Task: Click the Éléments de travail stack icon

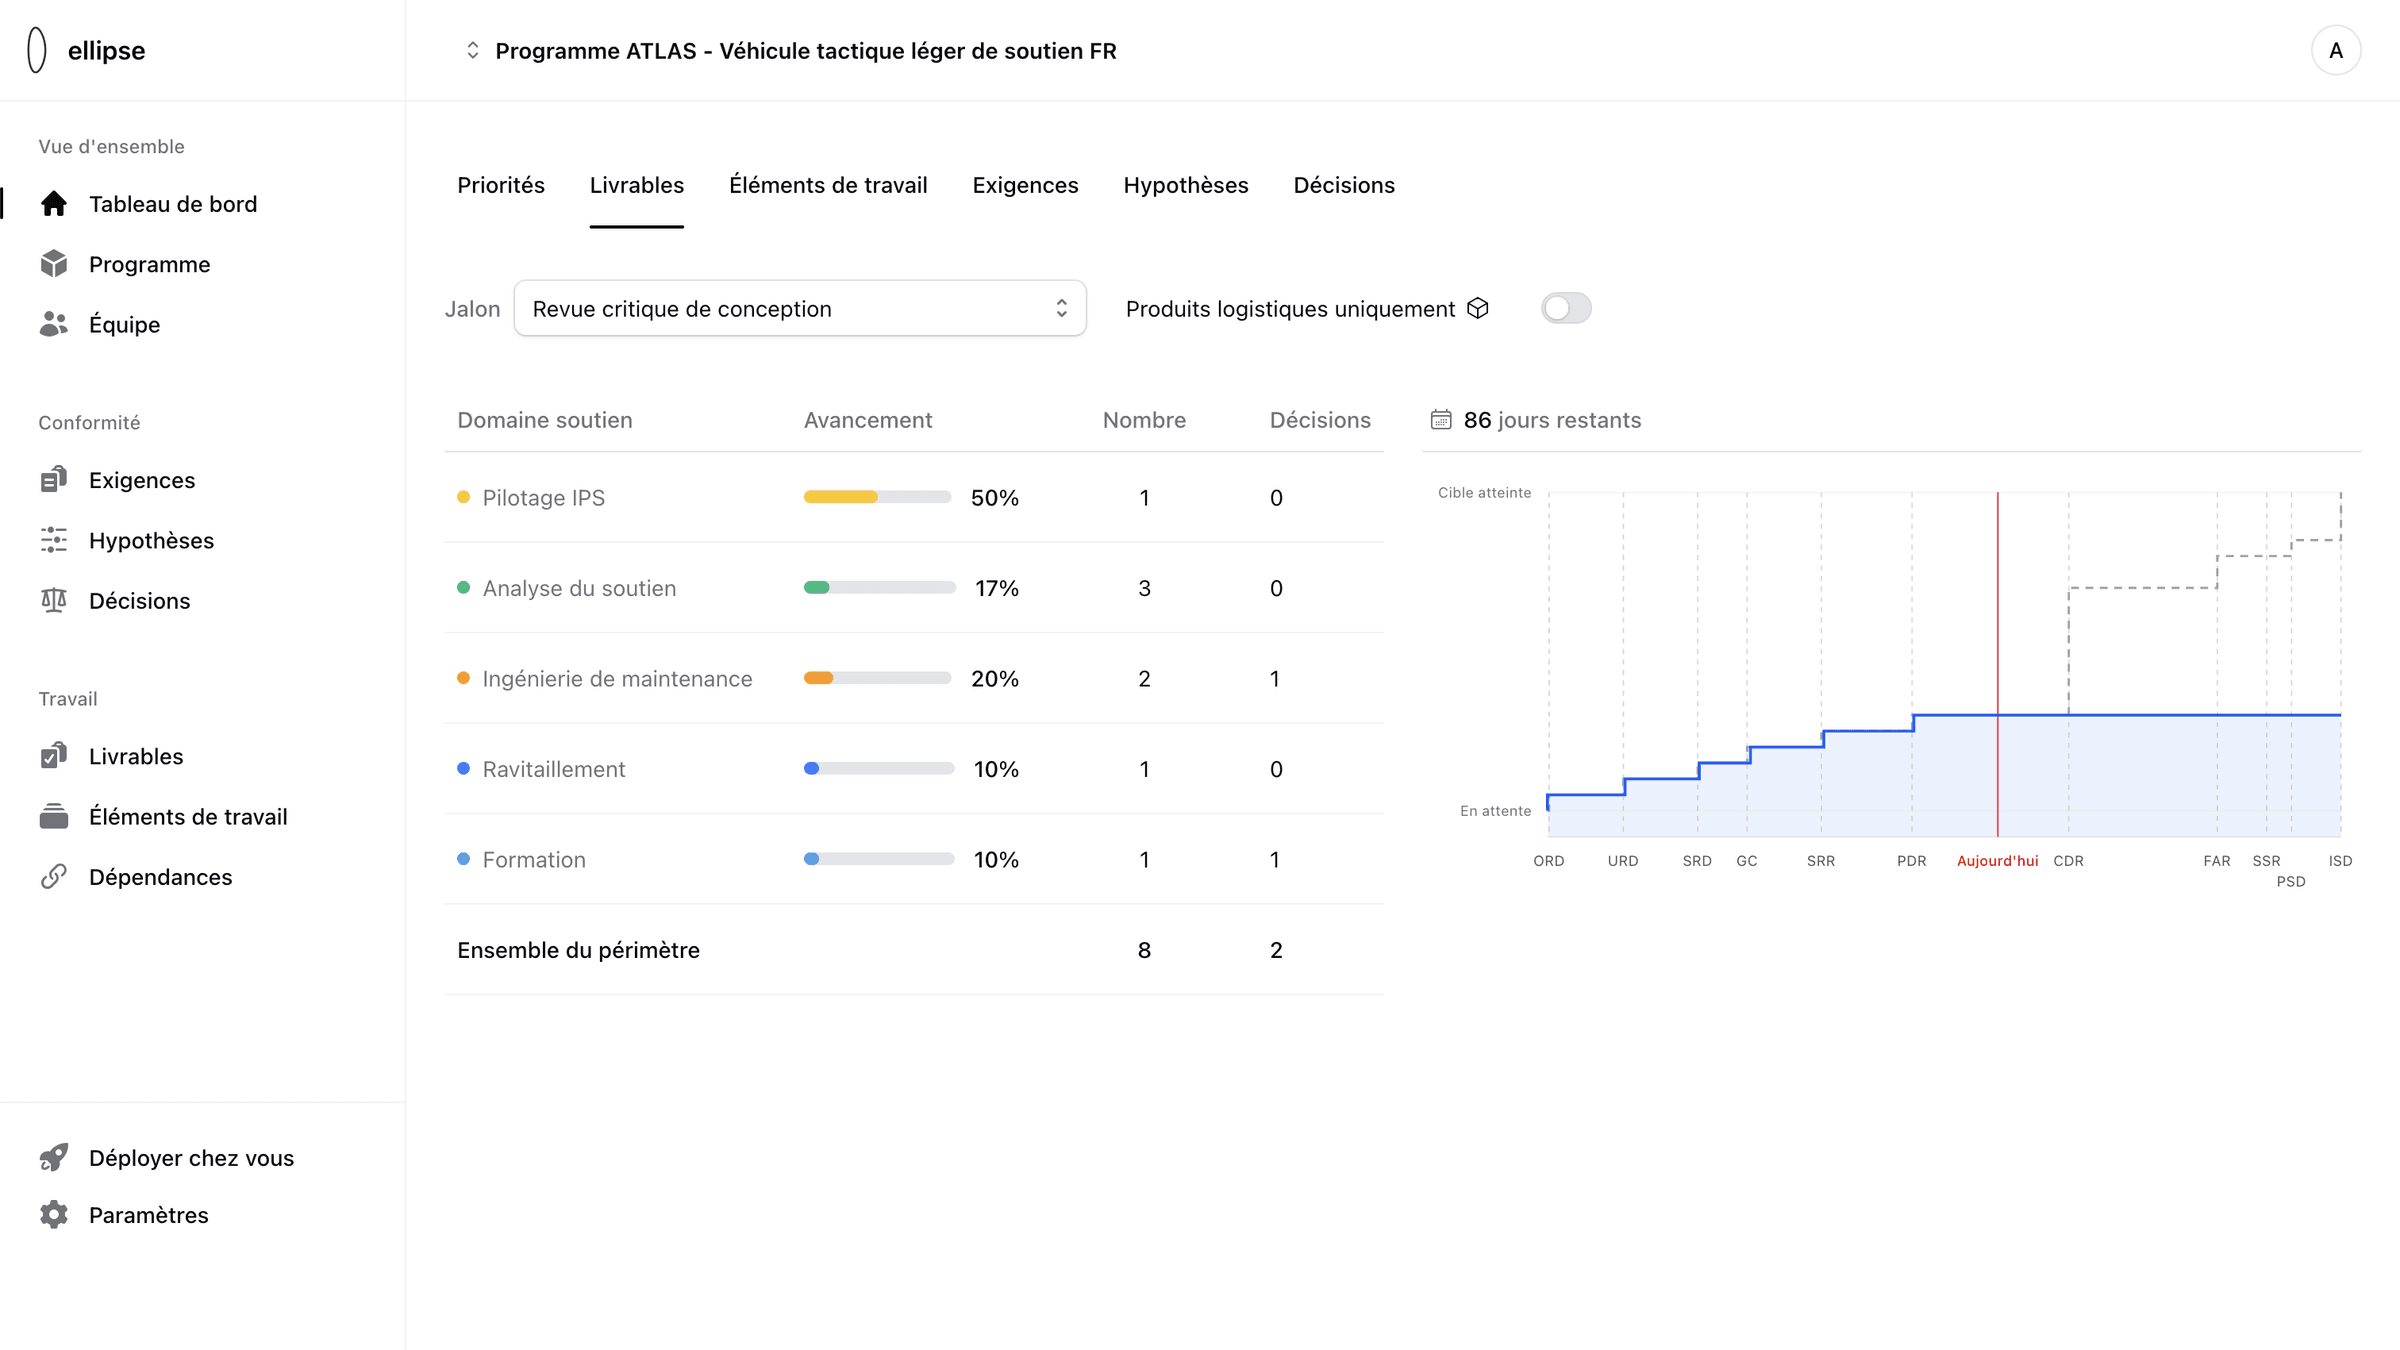Action: (54, 816)
